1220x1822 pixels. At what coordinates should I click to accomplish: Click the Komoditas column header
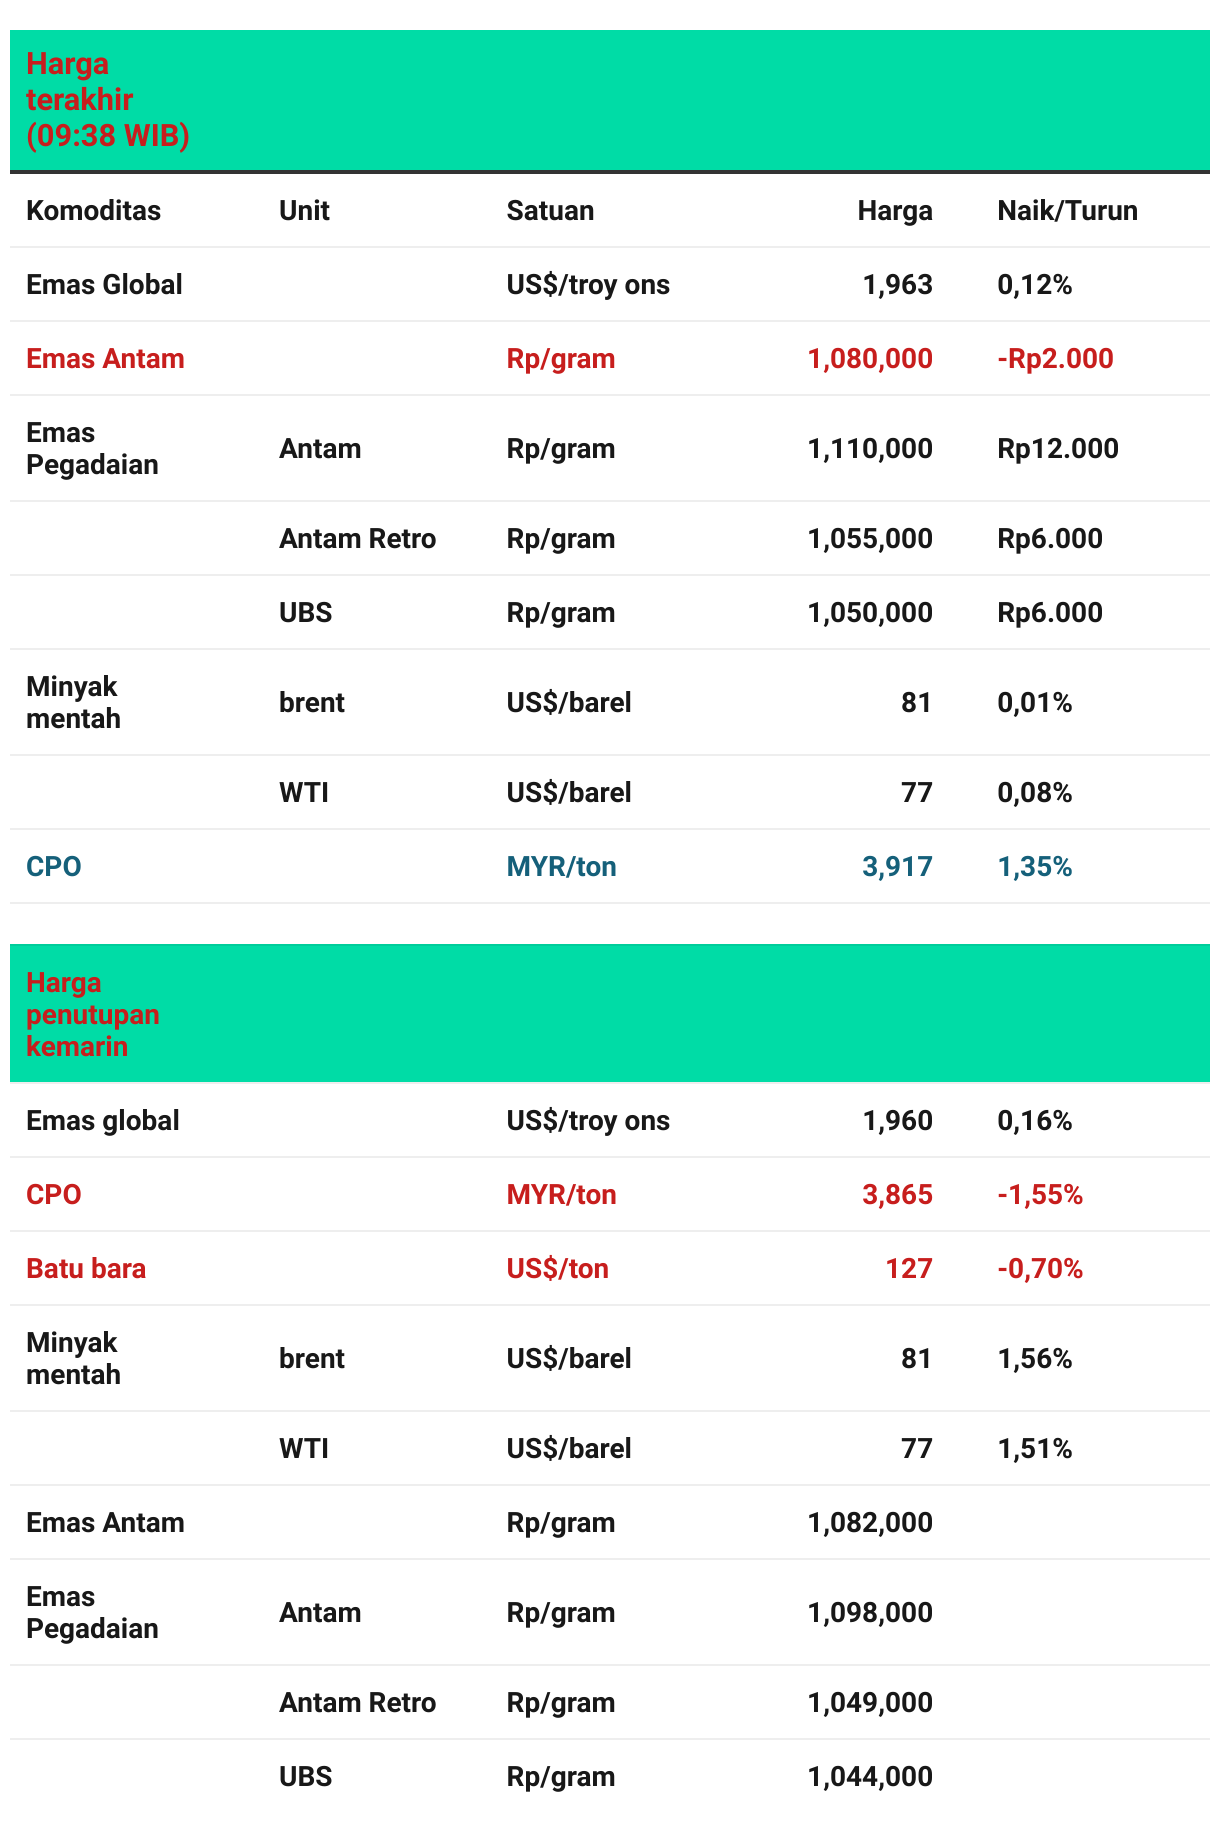coord(93,211)
